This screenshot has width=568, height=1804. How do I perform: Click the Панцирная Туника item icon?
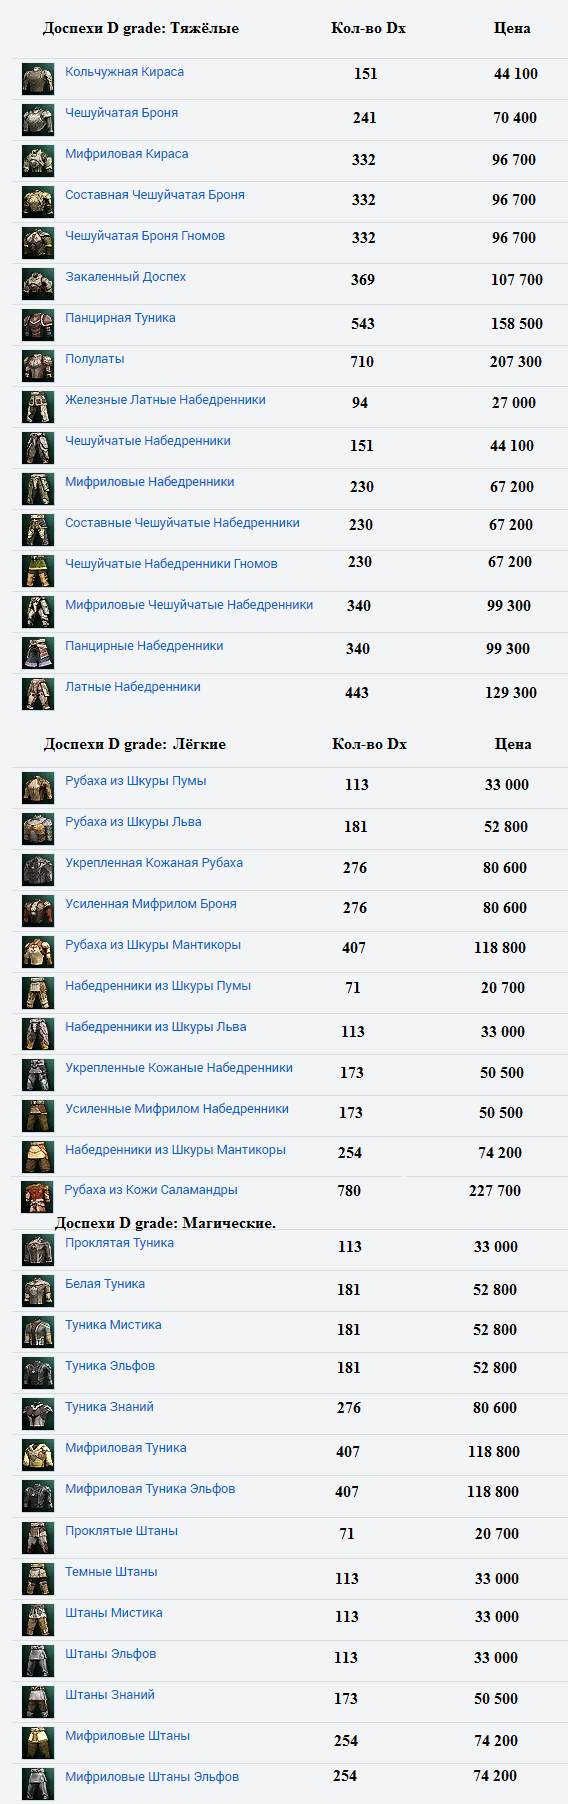coord(38,325)
